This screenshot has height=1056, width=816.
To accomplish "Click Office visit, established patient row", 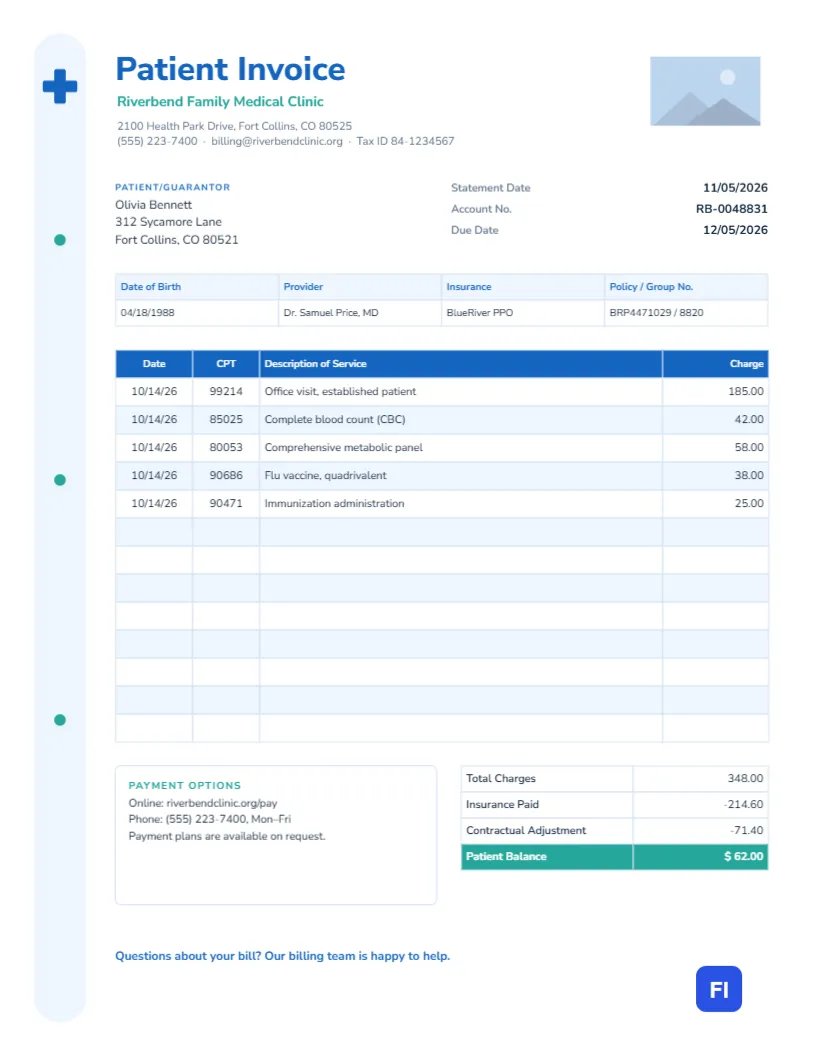I will pyautogui.click(x=442, y=391).
